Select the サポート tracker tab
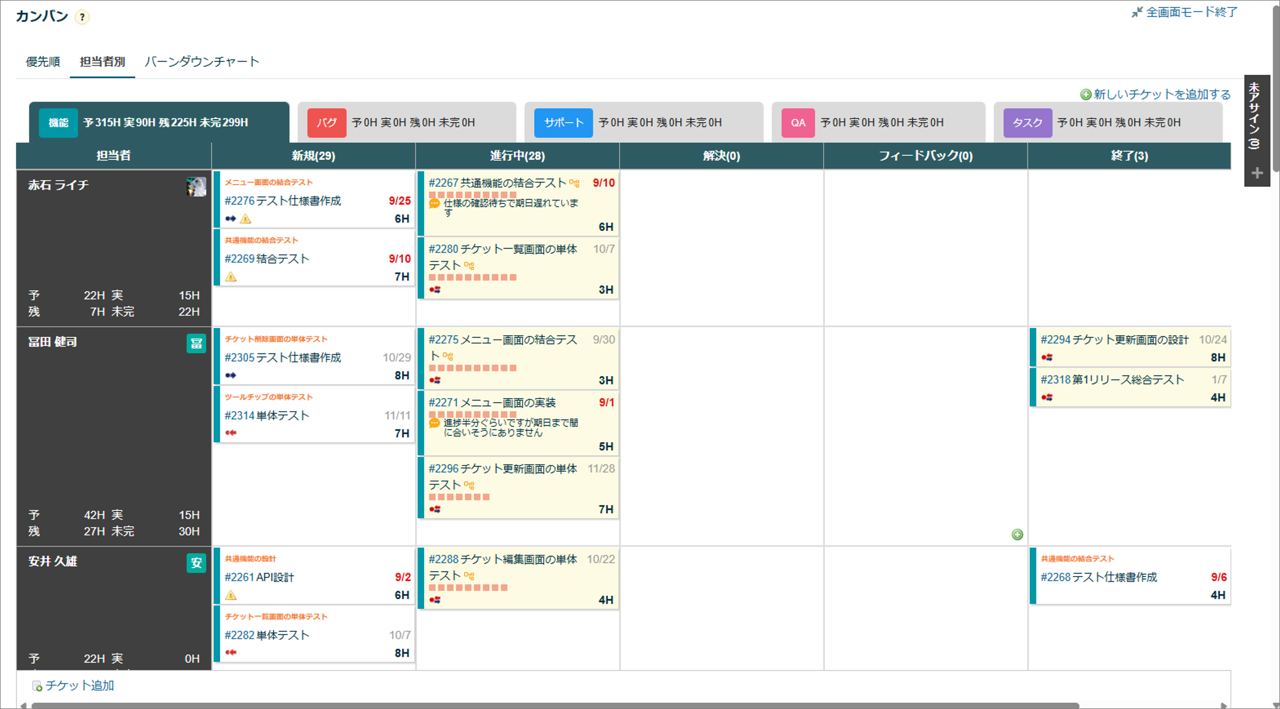Image resolution: width=1280 pixels, height=709 pixels. (x=563, y=122)
